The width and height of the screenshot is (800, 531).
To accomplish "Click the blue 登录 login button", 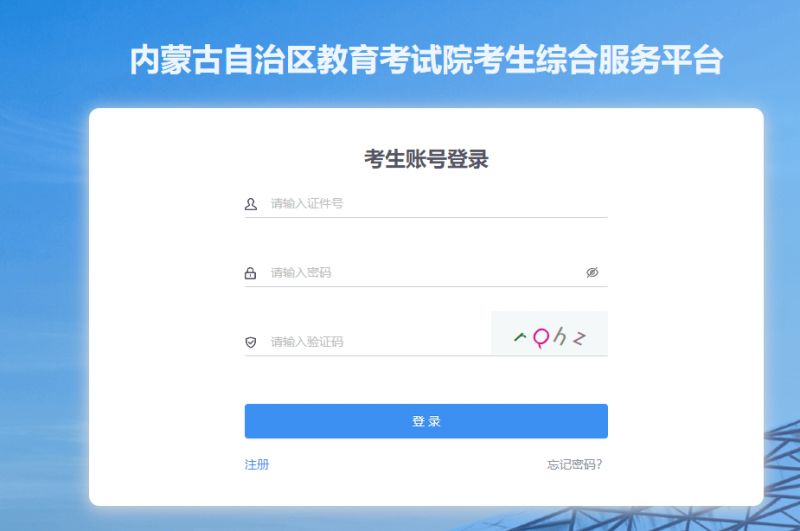I will (x=426, y=421).
